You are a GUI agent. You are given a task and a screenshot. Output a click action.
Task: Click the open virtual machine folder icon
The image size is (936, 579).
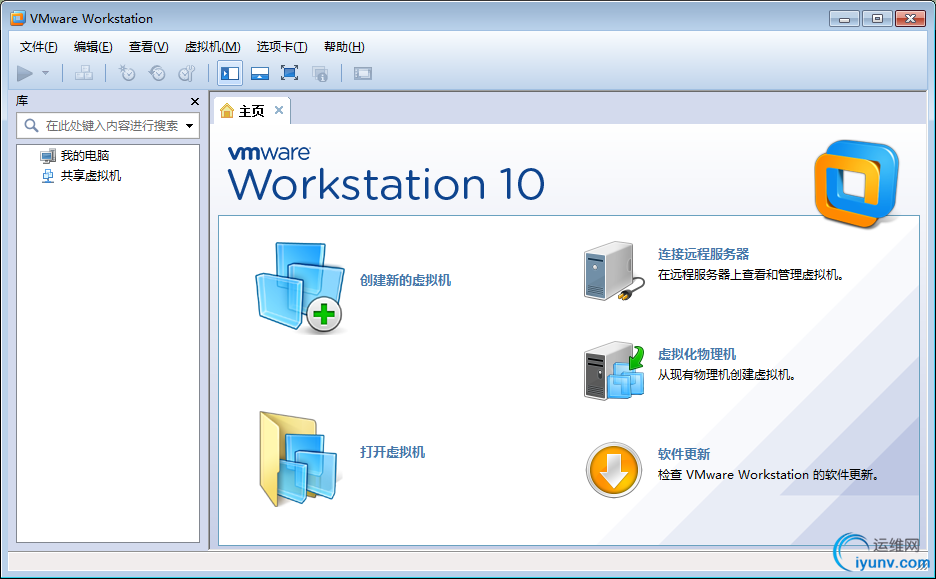298,459
